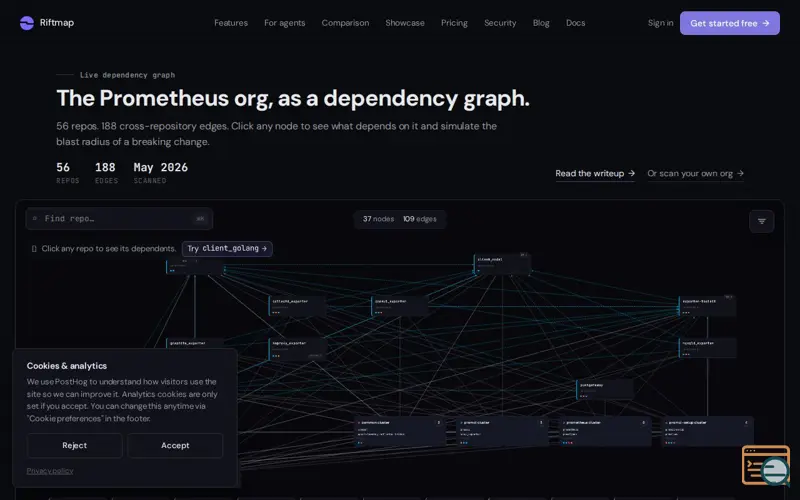
Task: Select the client_model graph node
Action: 502,264
